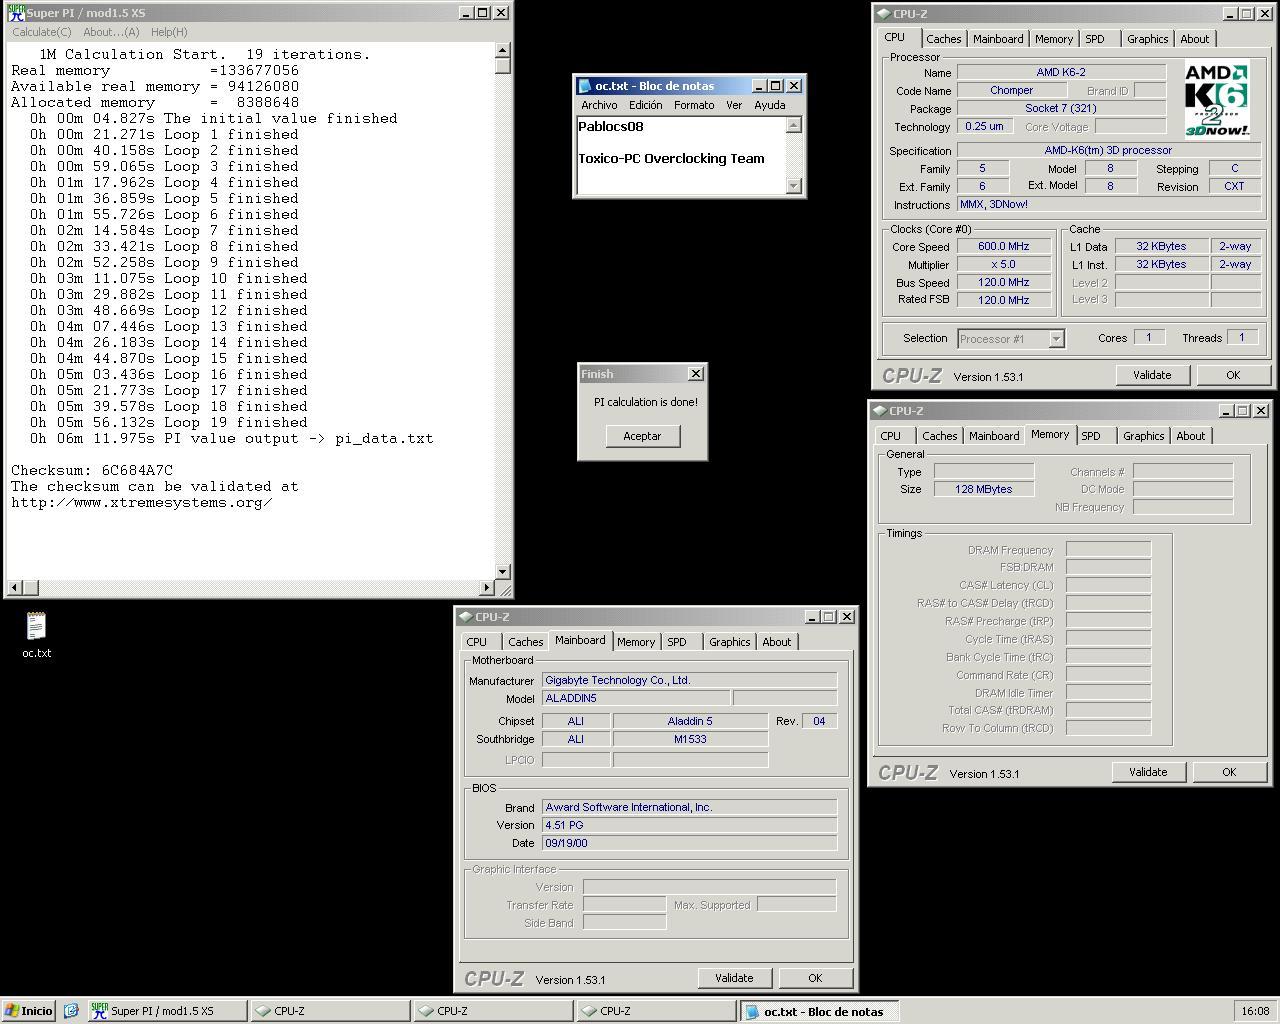Switch to Super PI taskbar button
Image resolution: width=1280 pixels, height=1024 pixels.
pos(166,1011)
